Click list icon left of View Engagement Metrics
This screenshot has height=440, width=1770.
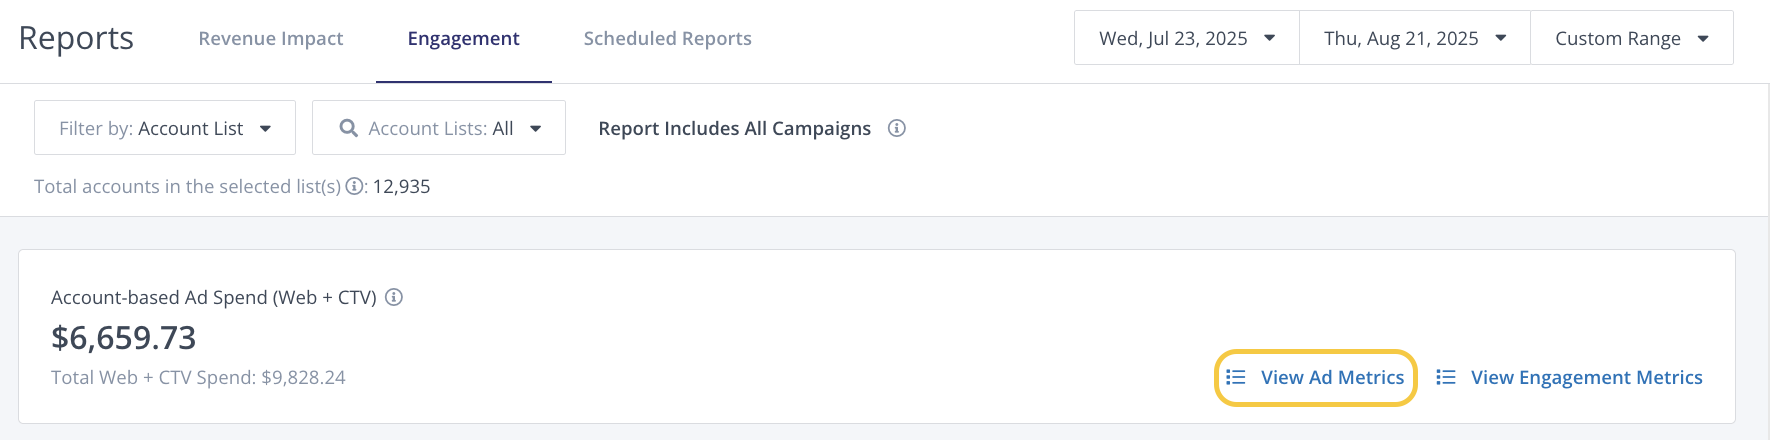[1446, 377]
